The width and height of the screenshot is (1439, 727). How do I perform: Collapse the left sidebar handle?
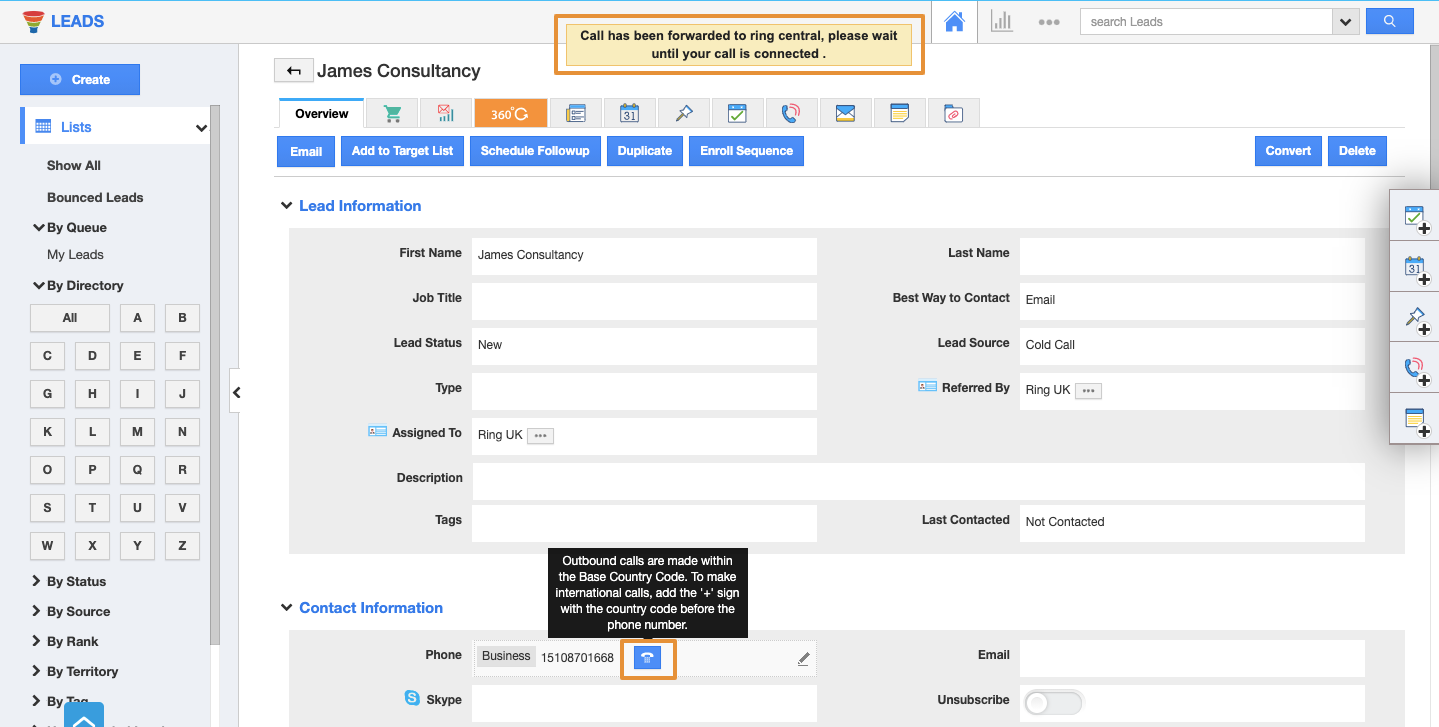[236, 392]
